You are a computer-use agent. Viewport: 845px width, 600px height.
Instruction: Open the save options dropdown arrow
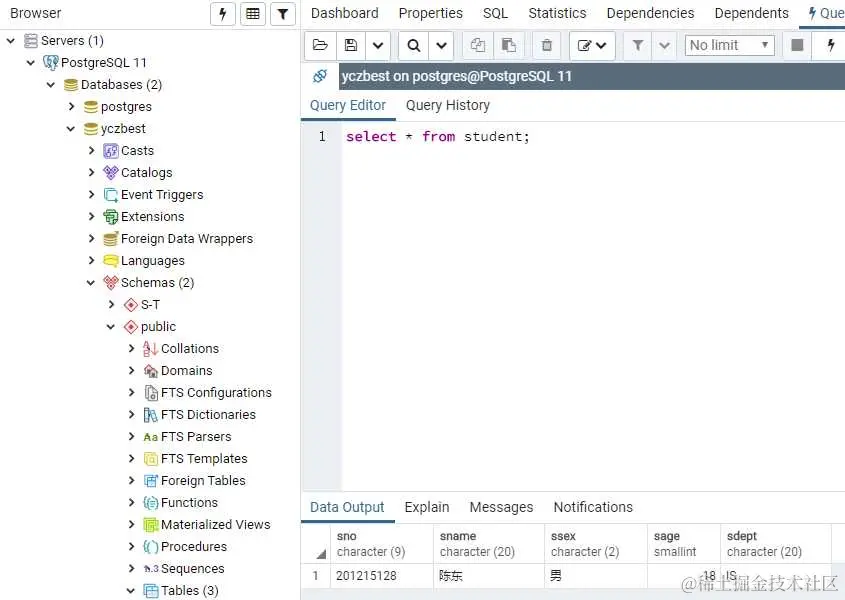(378, 45)
